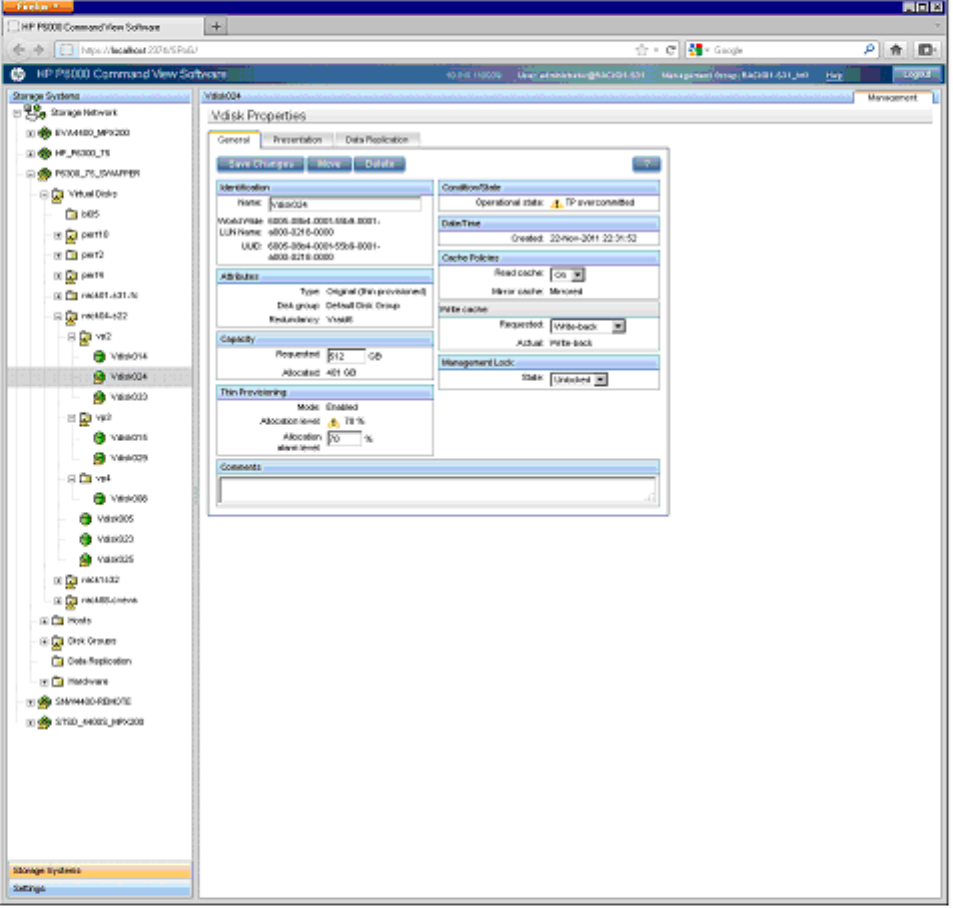953x908 pixels.
Task: Click the EVA4400_MPX200 storage system icon
Action: point(44,133)
